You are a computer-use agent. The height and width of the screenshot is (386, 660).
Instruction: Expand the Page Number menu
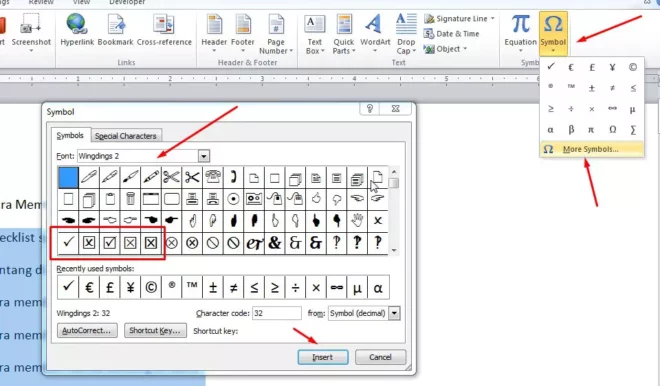pos(276,35)
